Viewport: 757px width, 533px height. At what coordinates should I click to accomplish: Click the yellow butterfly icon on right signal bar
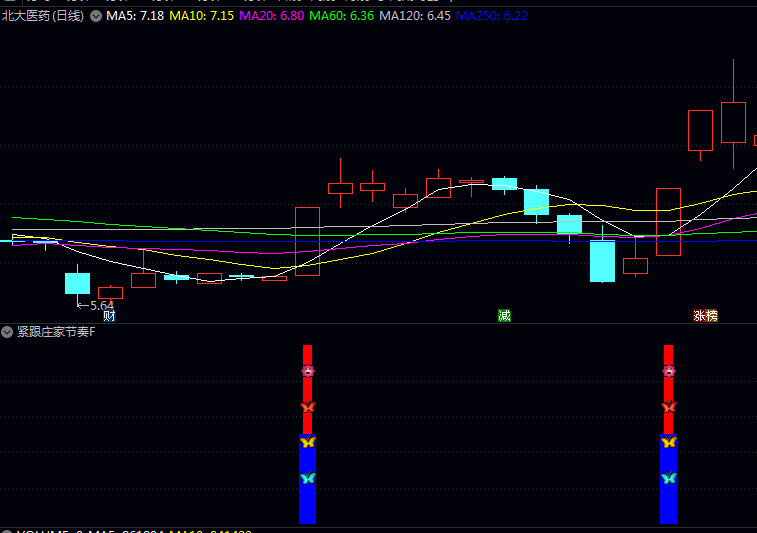click(669, 442)
